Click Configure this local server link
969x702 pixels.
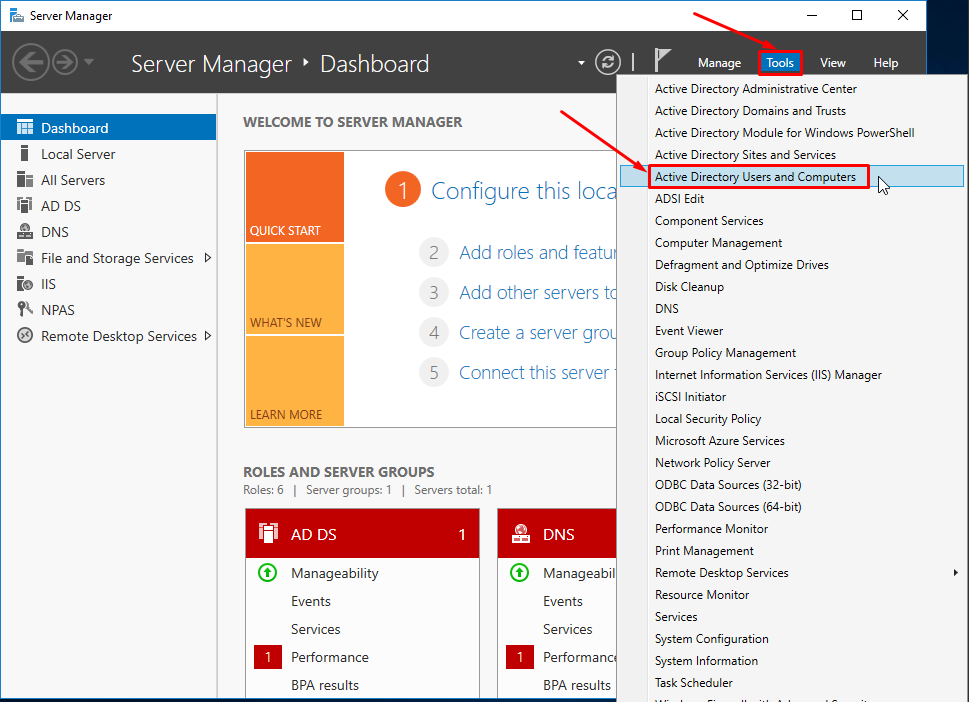coord(523,191)
